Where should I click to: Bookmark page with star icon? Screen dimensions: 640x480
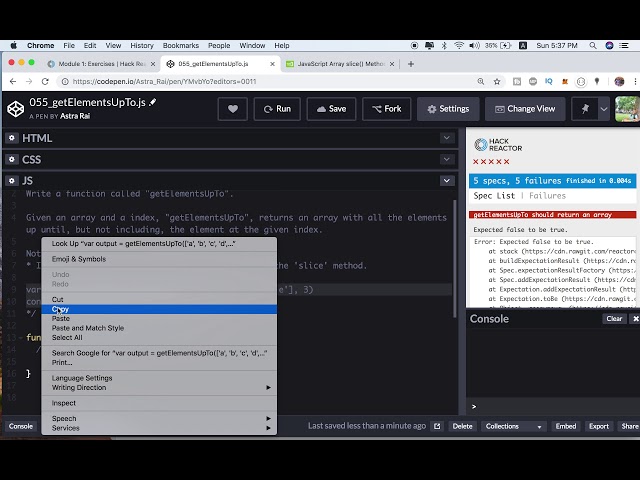point(497,82)
